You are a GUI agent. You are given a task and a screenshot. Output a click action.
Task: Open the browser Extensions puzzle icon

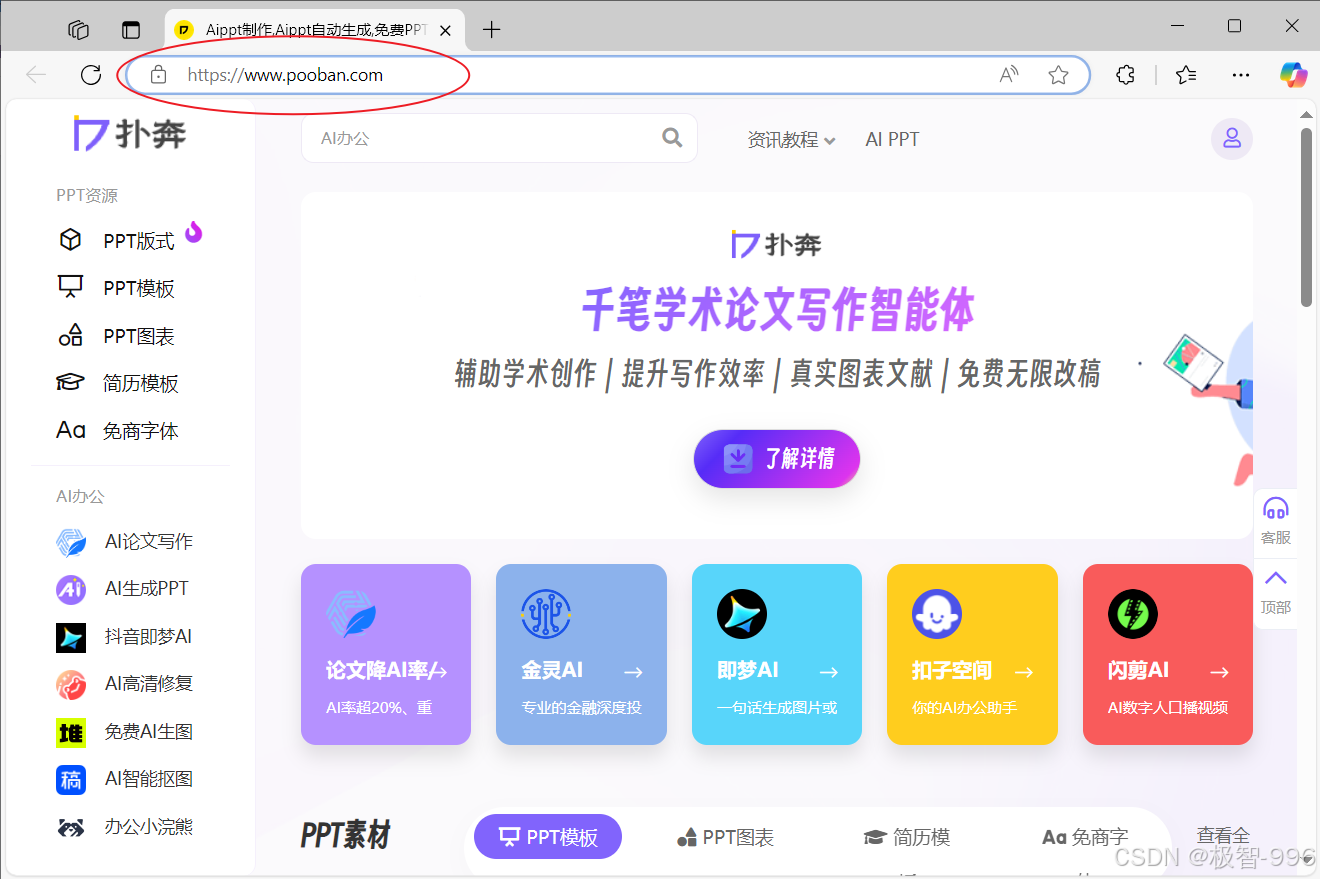coord(1126,75)
